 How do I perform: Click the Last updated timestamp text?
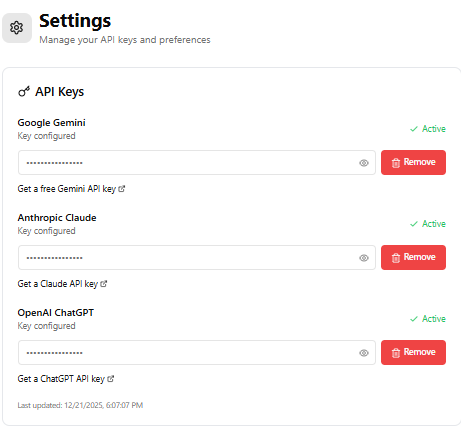click(80, 405)
